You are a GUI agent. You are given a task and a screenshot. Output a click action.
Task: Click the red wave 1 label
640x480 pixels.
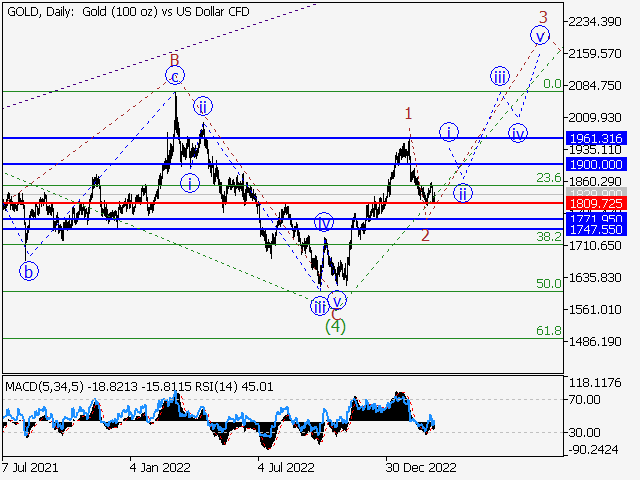[x=409, y=113]
